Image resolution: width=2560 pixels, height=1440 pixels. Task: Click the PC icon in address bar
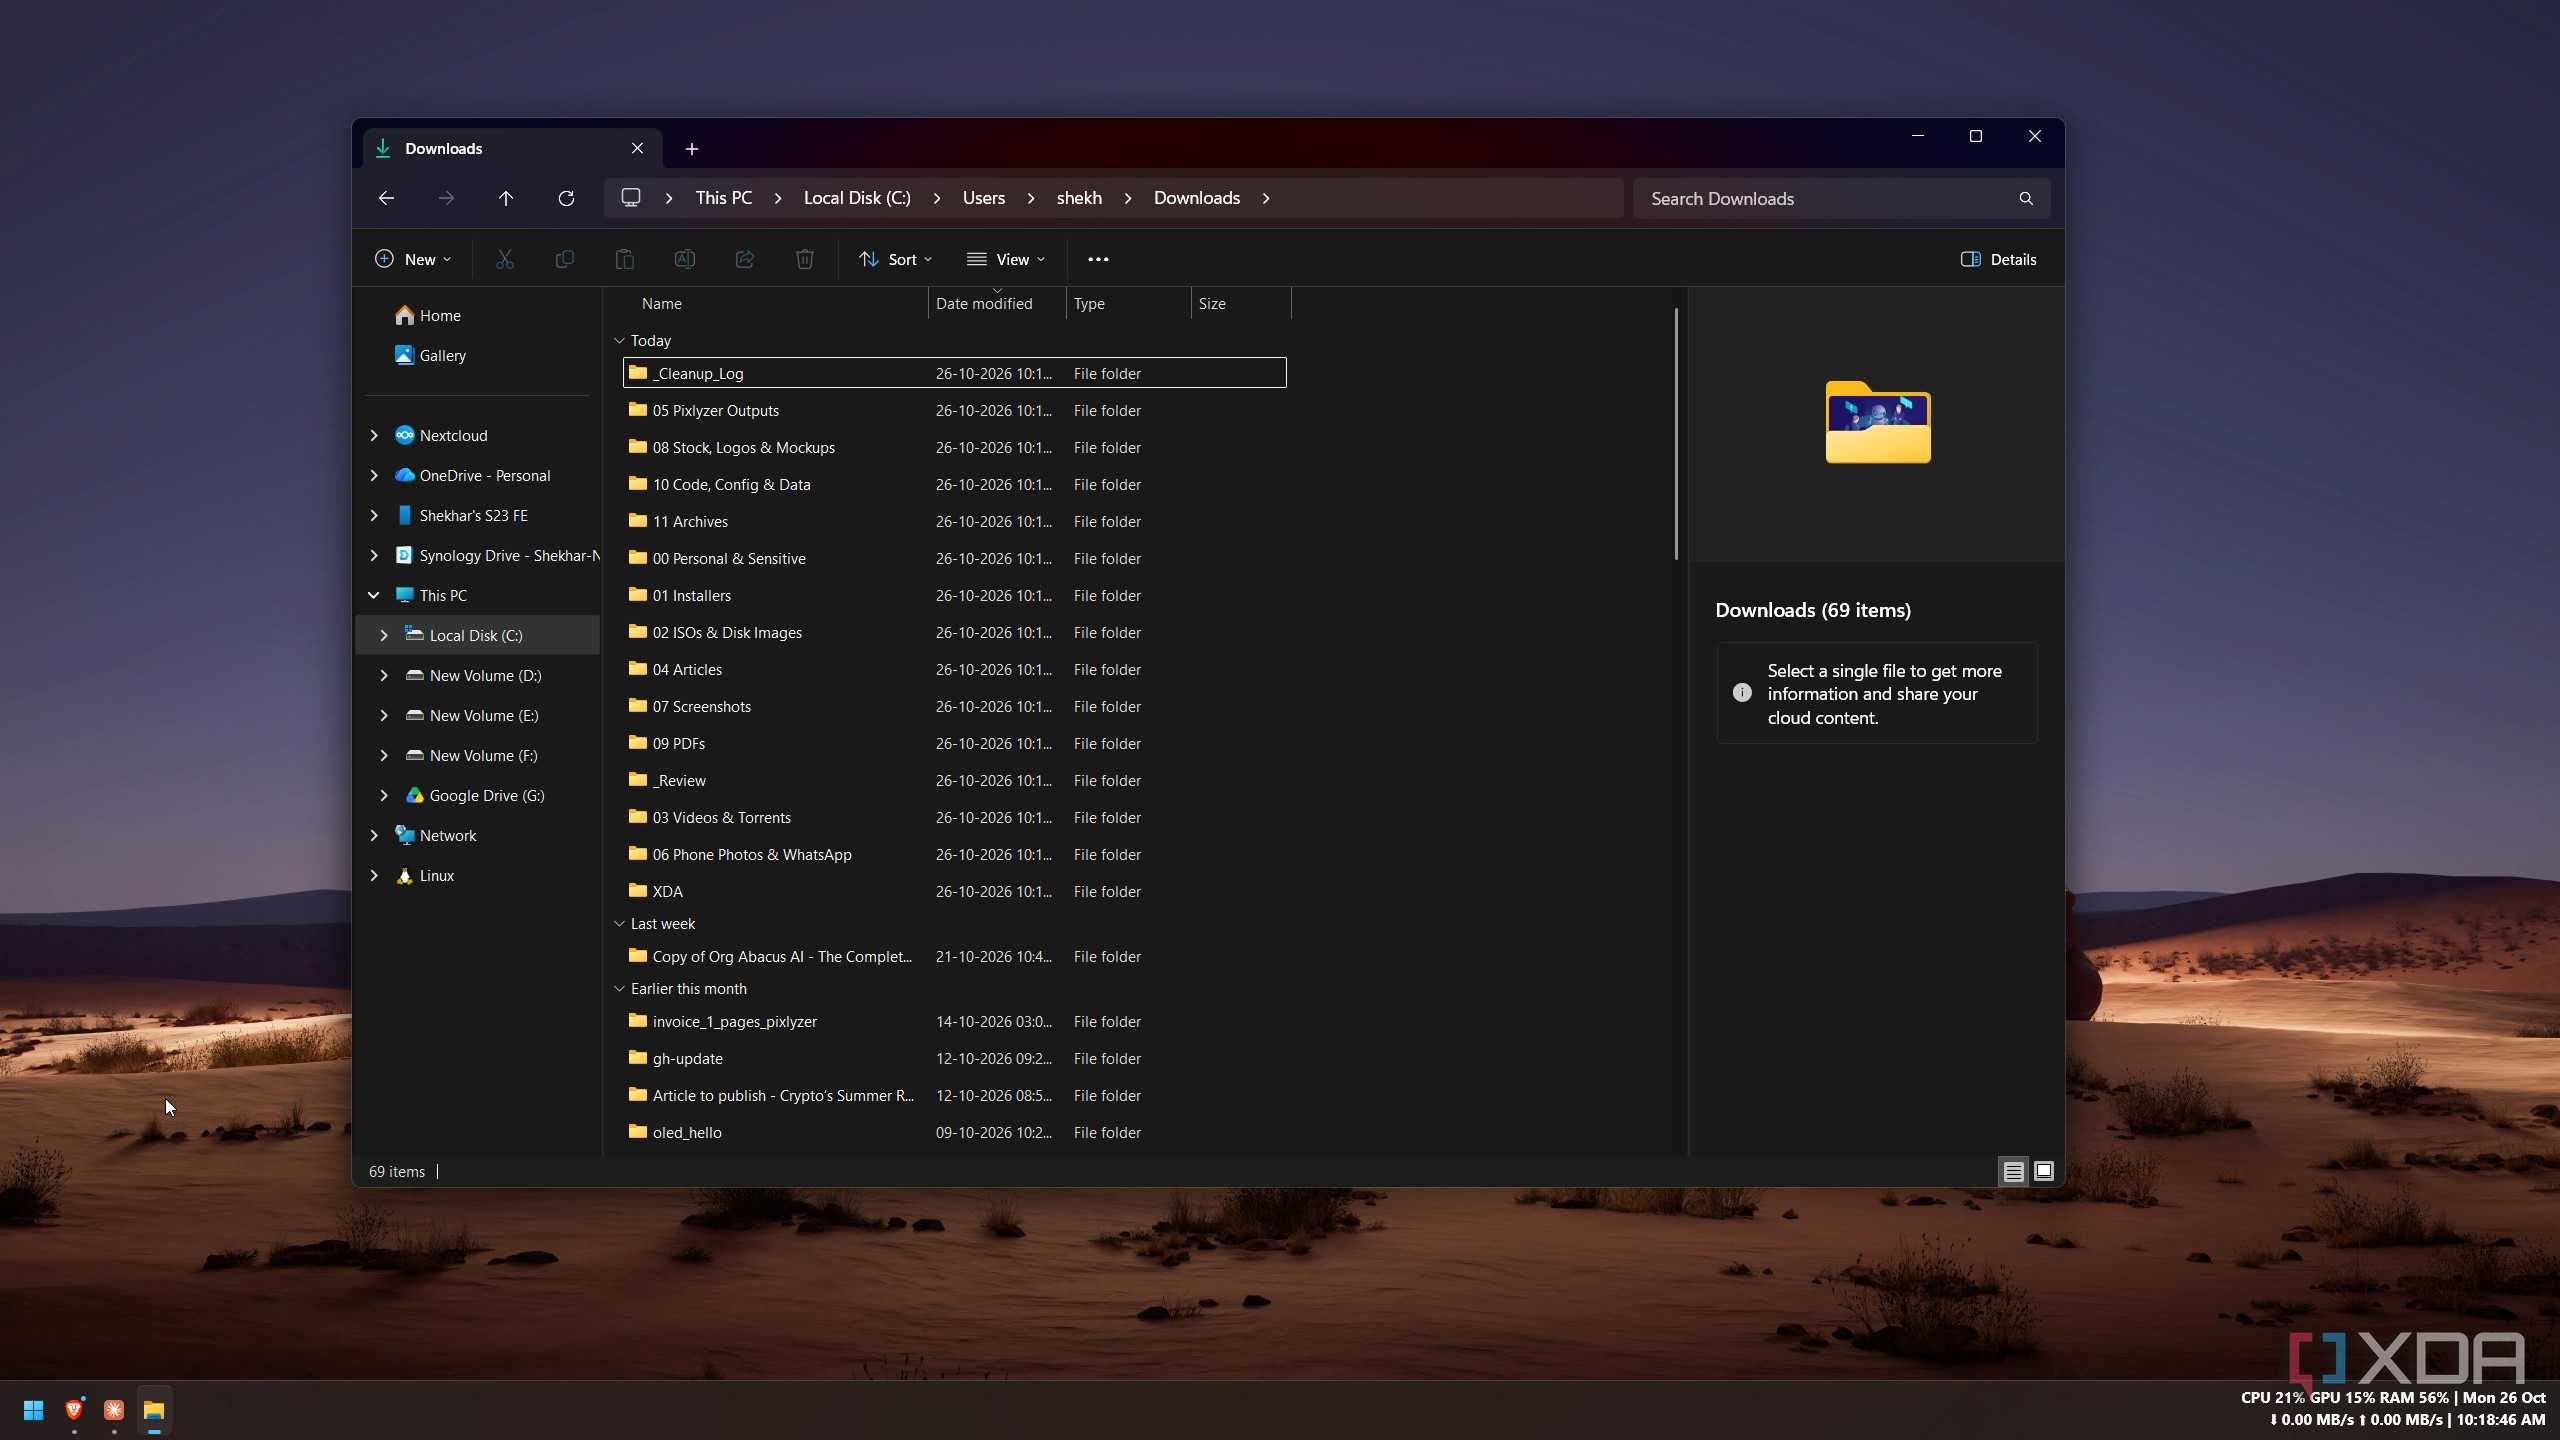(631, 197)
